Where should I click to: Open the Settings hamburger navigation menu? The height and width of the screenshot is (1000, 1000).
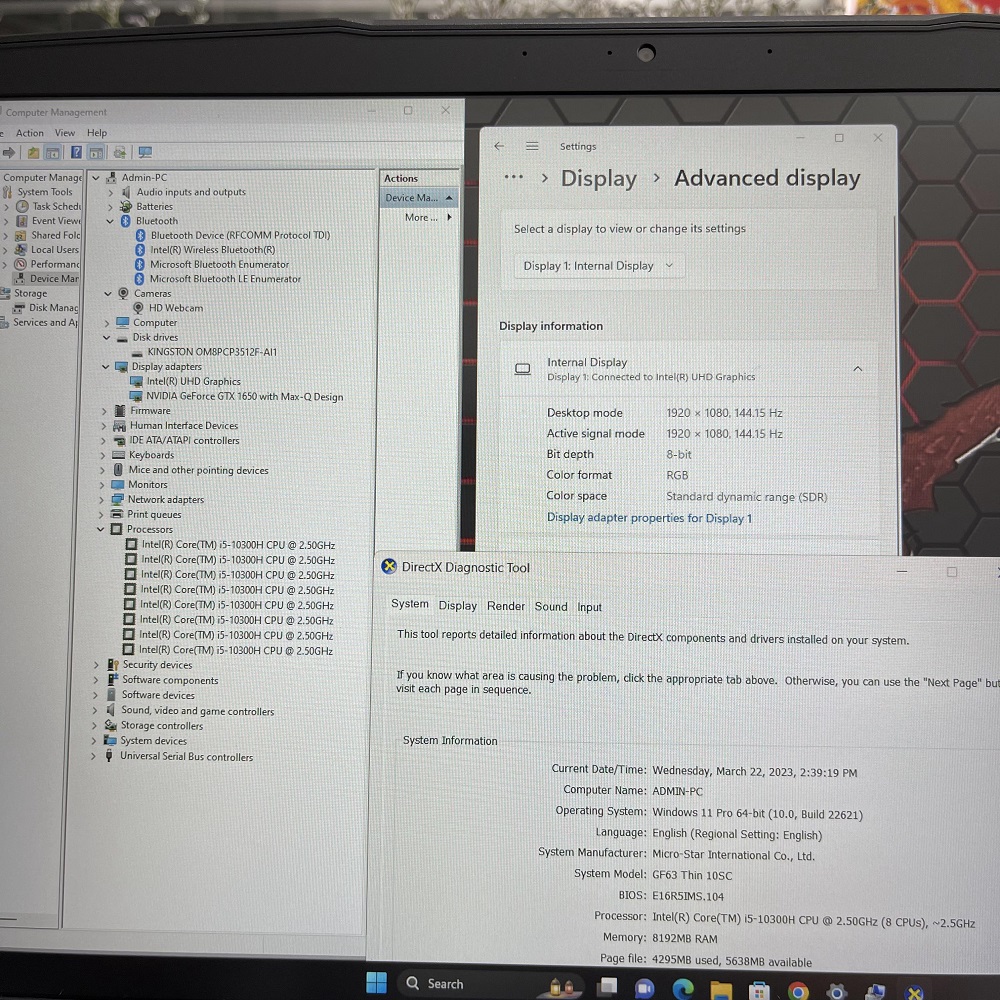coord(533,146)
